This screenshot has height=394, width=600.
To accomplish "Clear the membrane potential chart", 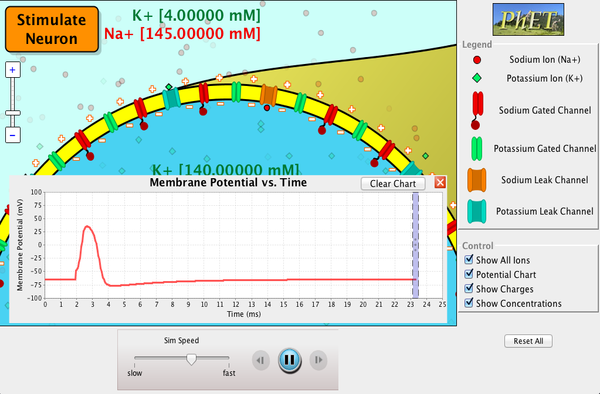I will [393, 184].
